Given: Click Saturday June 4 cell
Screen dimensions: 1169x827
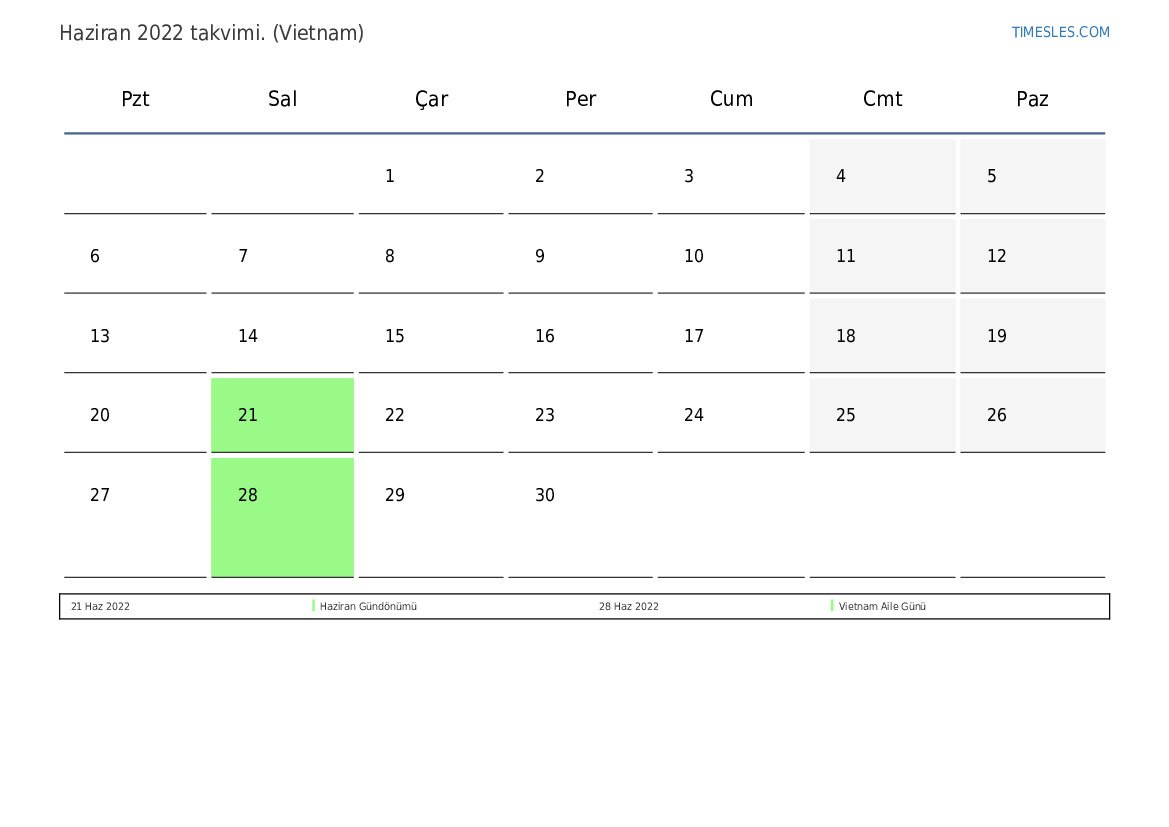Looking at the screenshot, I should coord(882,176).
